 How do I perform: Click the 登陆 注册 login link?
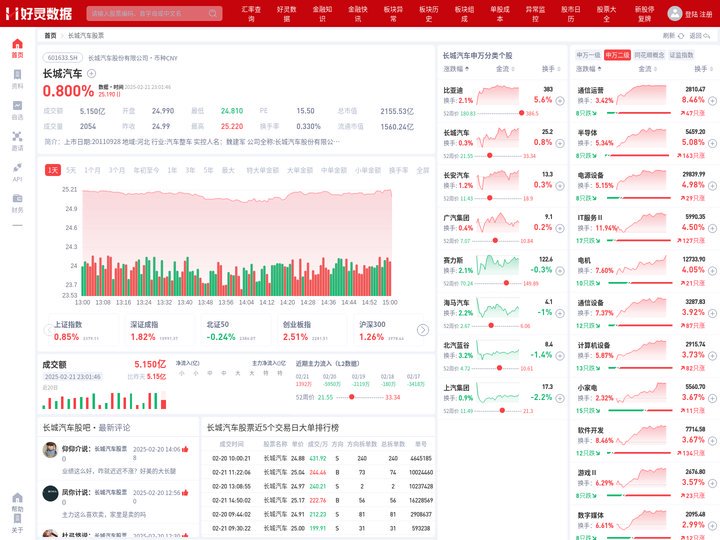698,14
